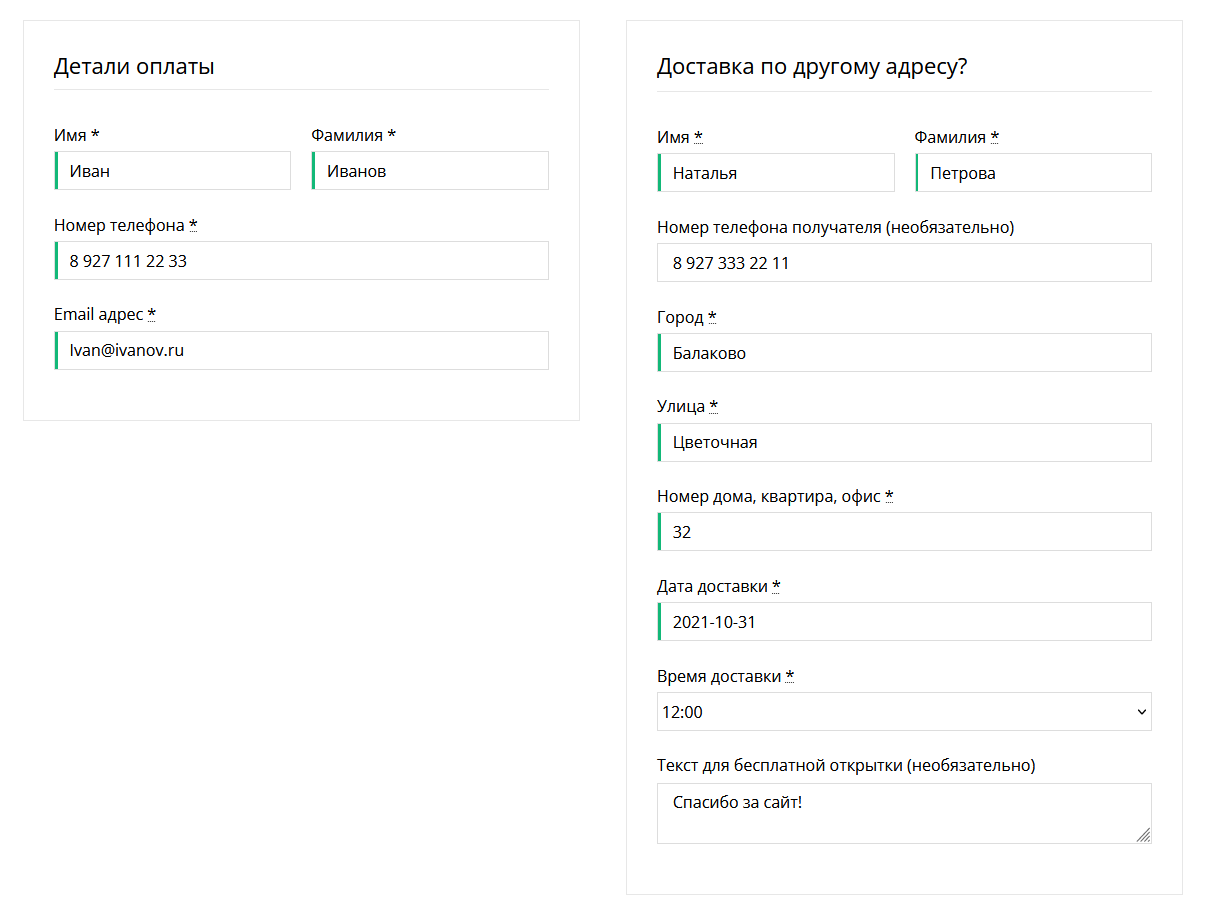Open the delivery time dropdown showing 12:00

pyautogui.click(x=890, y=712)
